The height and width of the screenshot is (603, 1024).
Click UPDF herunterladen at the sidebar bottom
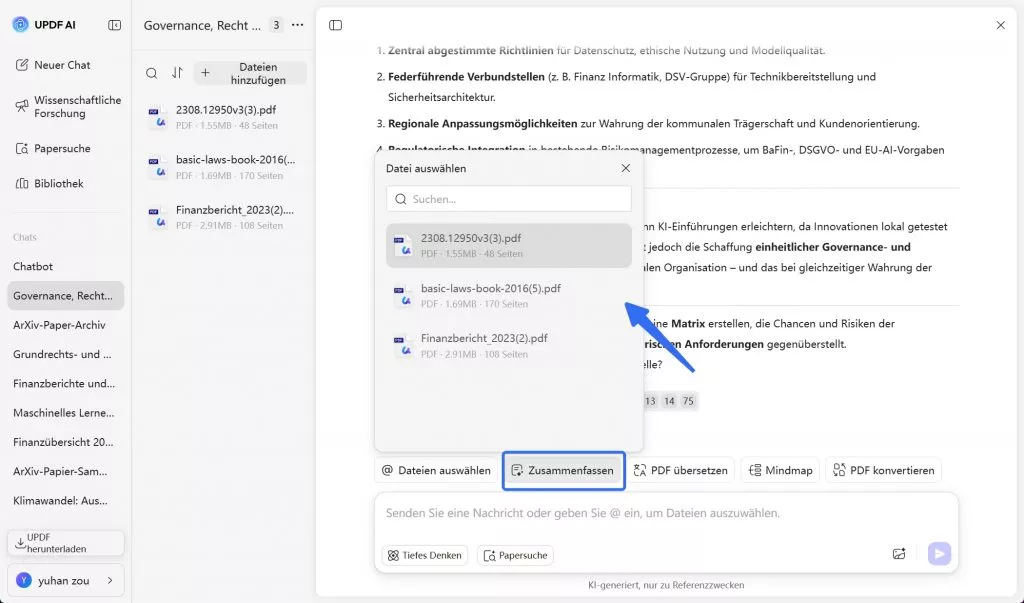tap(65, 543)
